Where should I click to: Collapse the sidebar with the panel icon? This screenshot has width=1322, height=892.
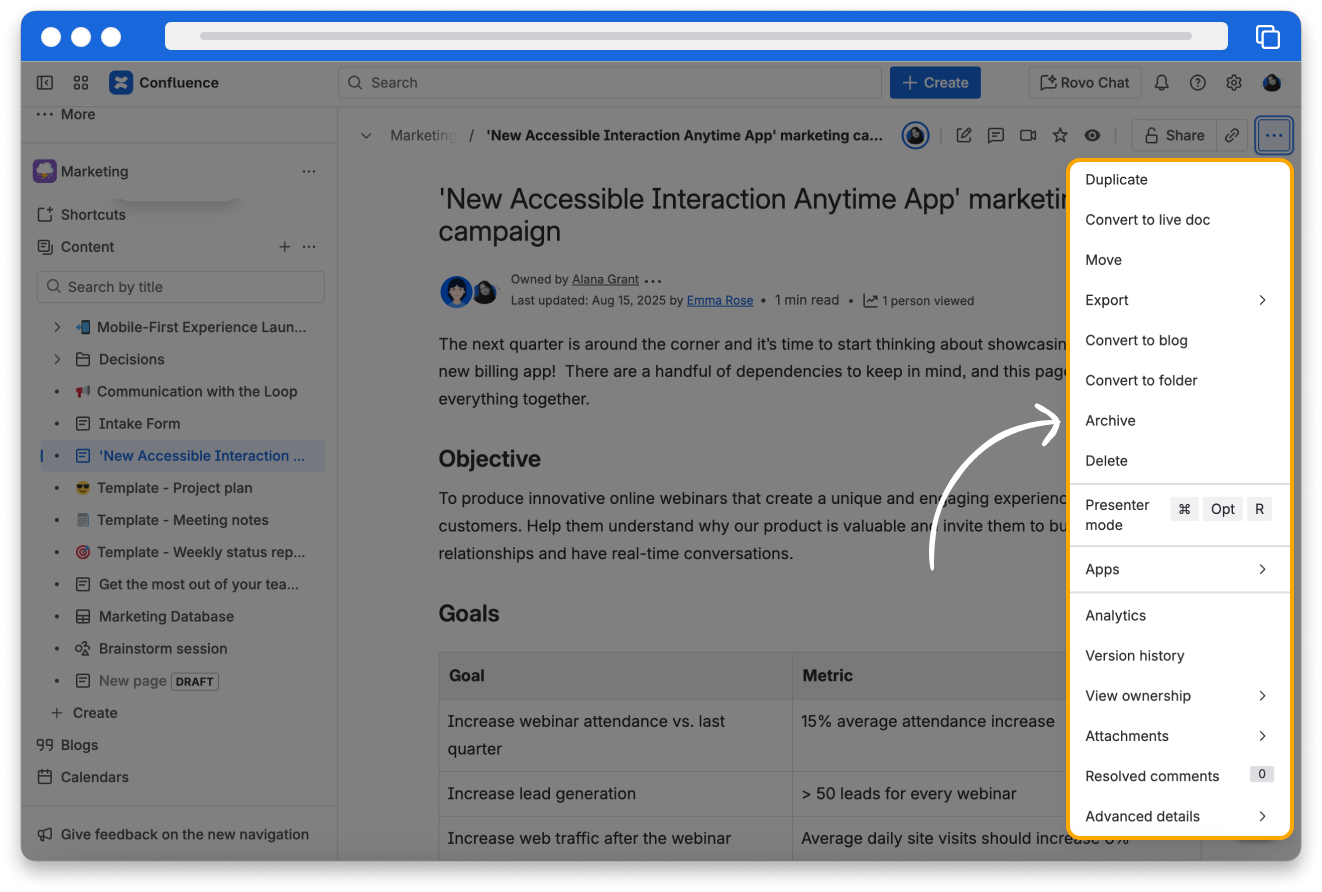pyautogui.click(x=45, y=83)
